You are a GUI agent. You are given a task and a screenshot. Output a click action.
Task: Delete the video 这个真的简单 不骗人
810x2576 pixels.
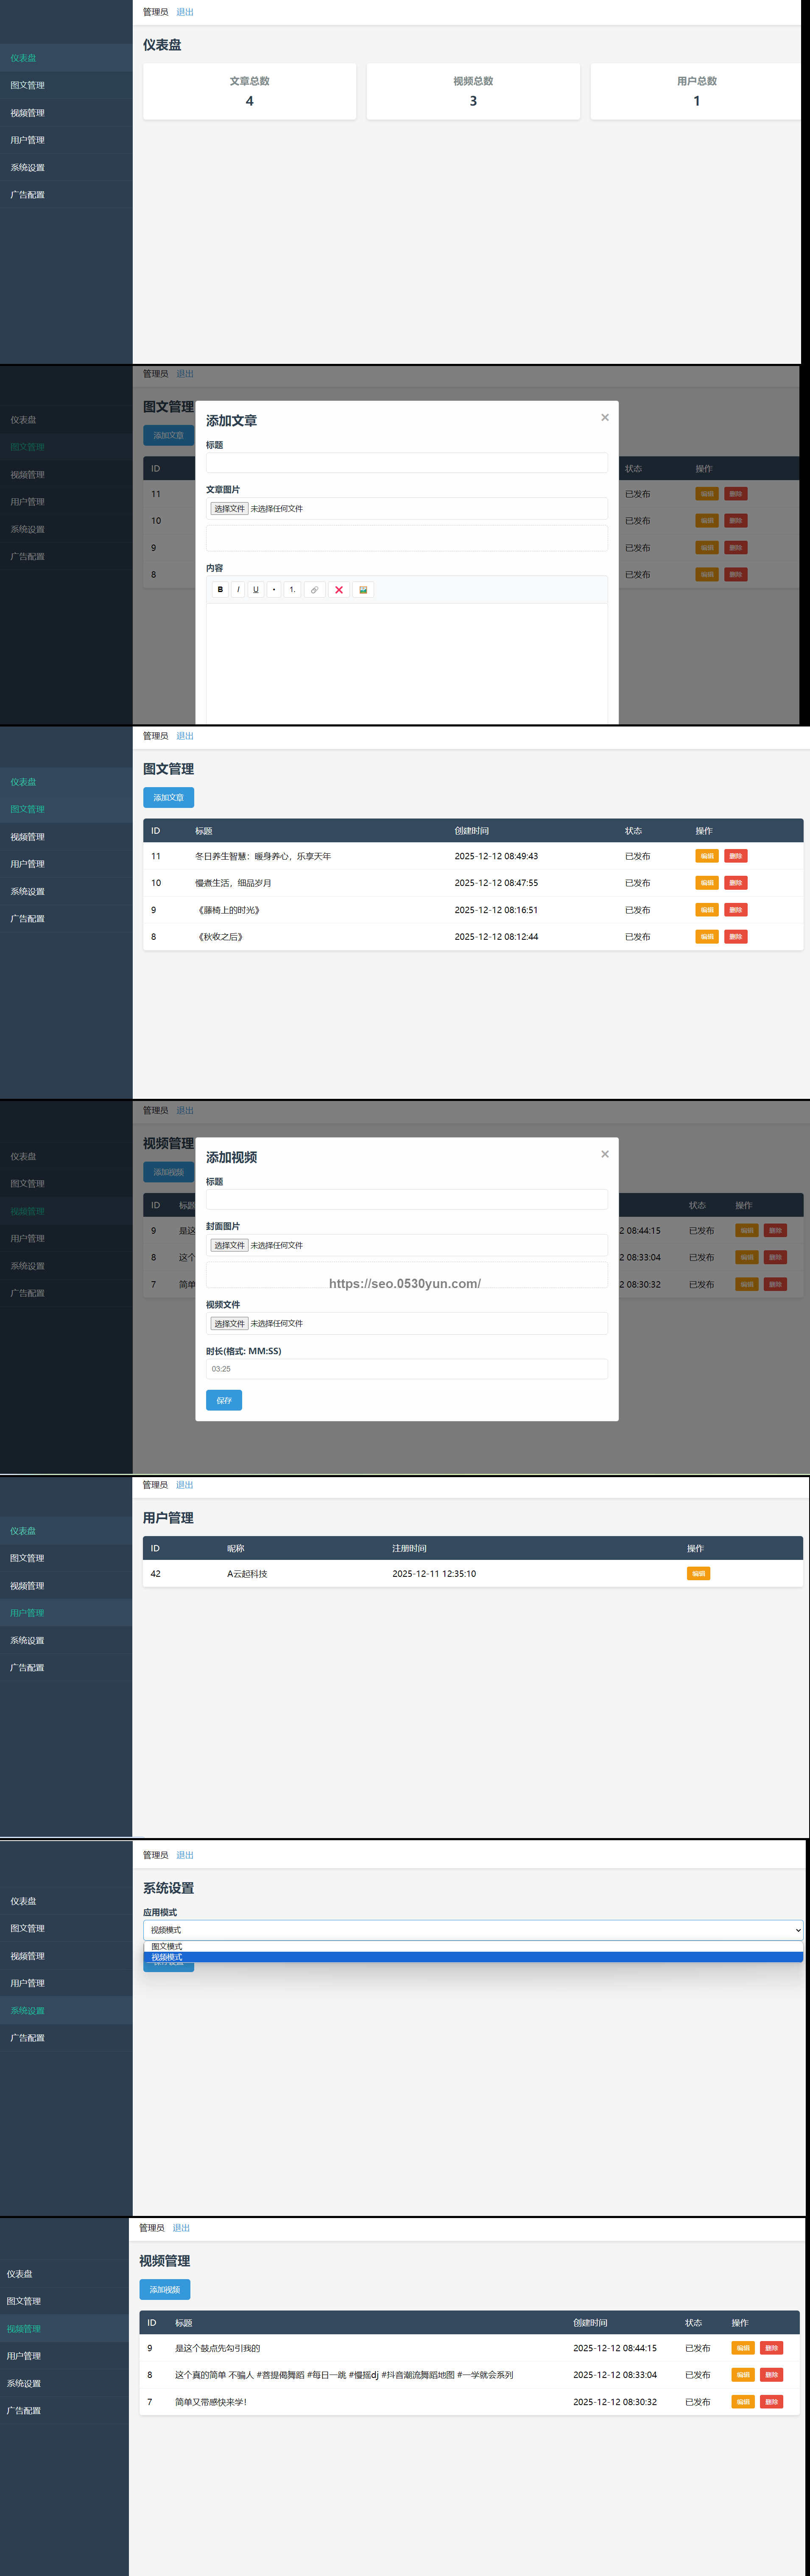click(772, 2375)
